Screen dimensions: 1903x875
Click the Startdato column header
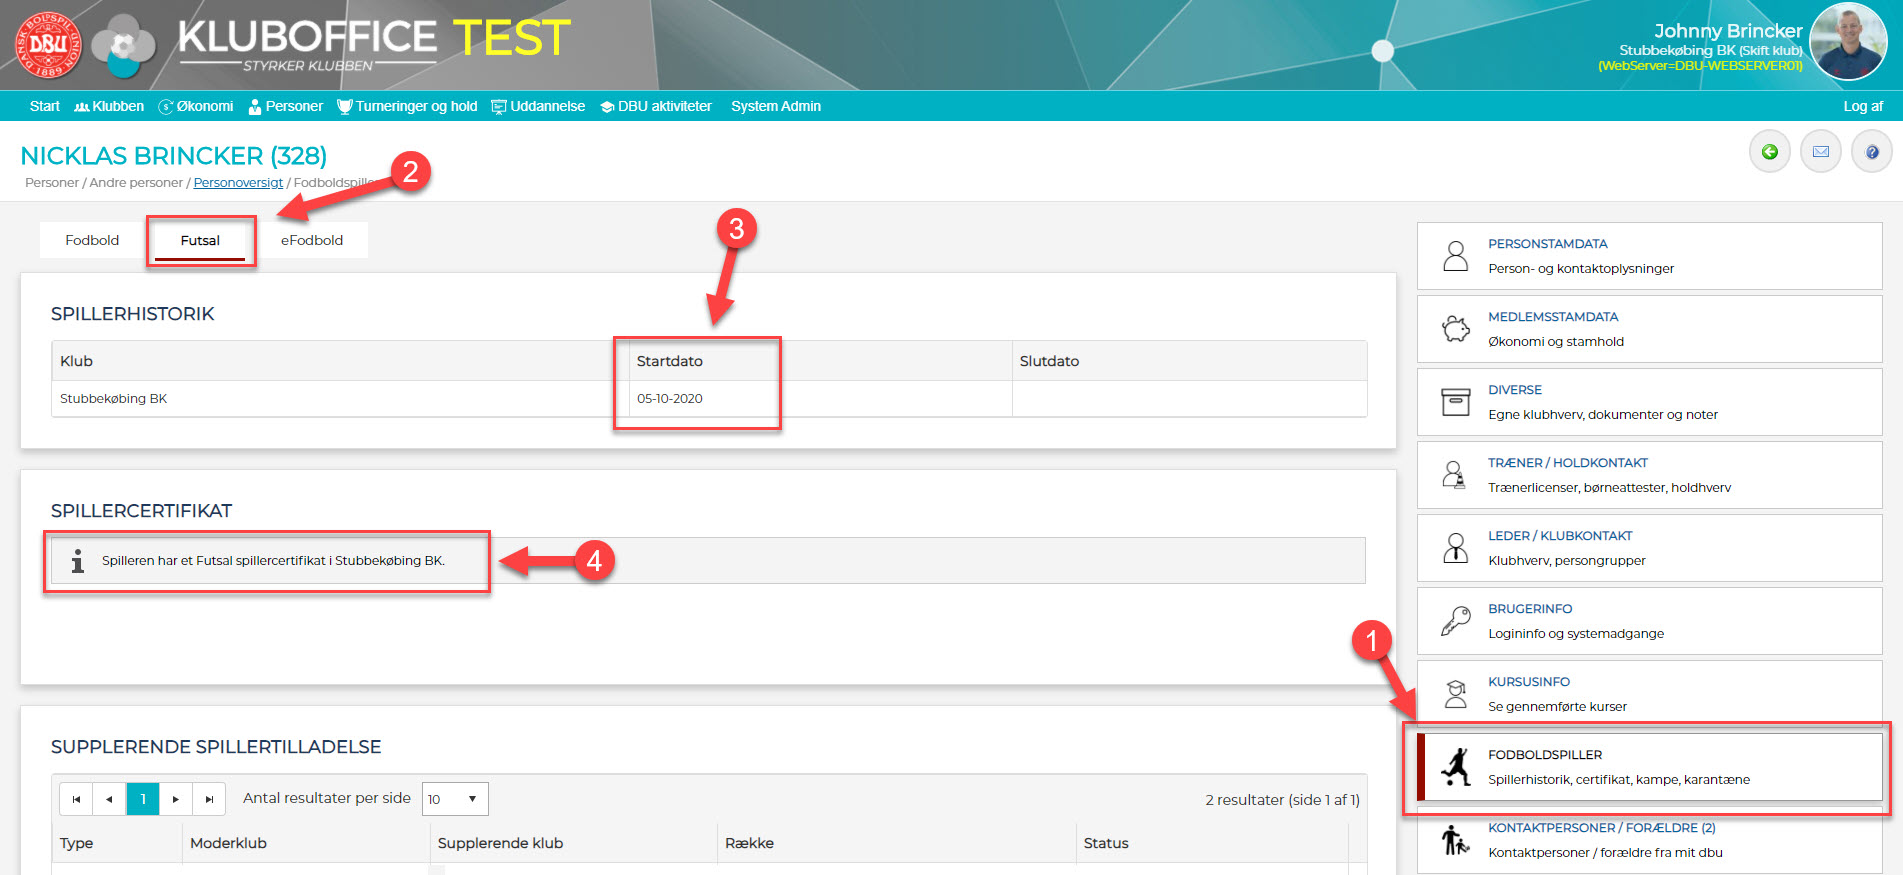(x=820, y=361)
